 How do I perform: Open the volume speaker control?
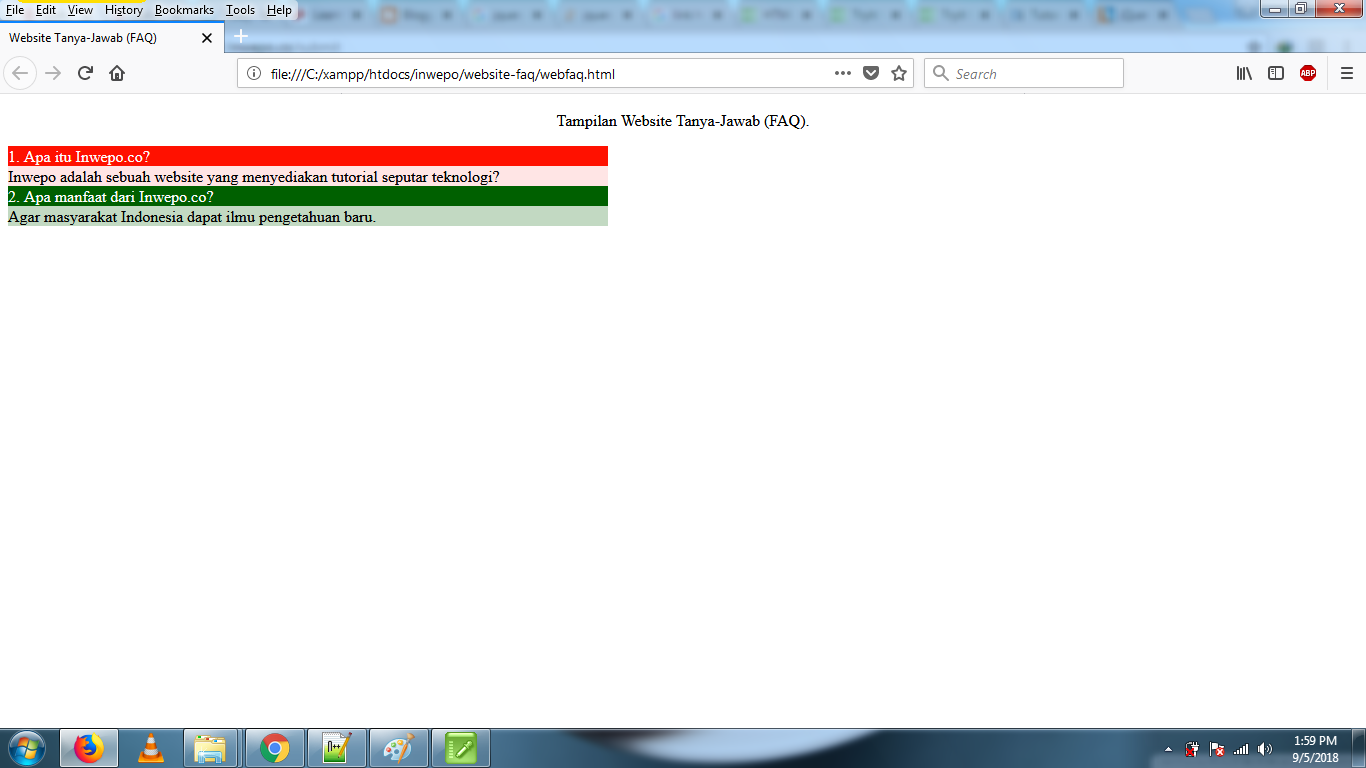point(1265,749)
